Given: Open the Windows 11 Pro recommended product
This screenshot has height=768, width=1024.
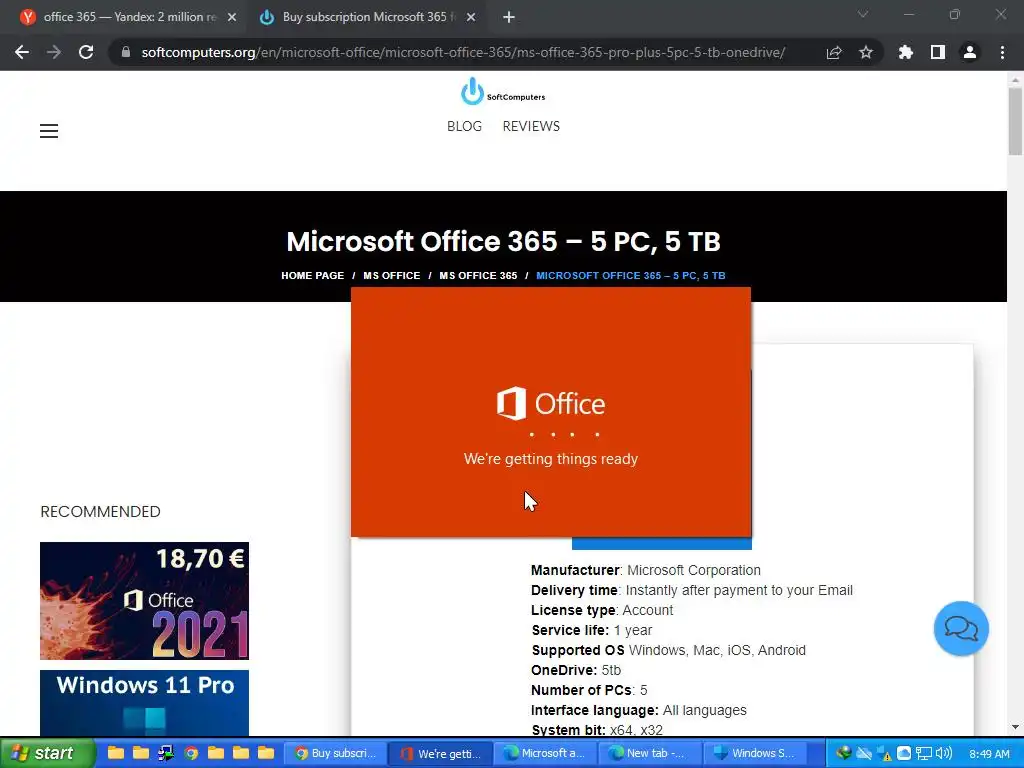Looking at the screenshot, I should click(144, 703).
